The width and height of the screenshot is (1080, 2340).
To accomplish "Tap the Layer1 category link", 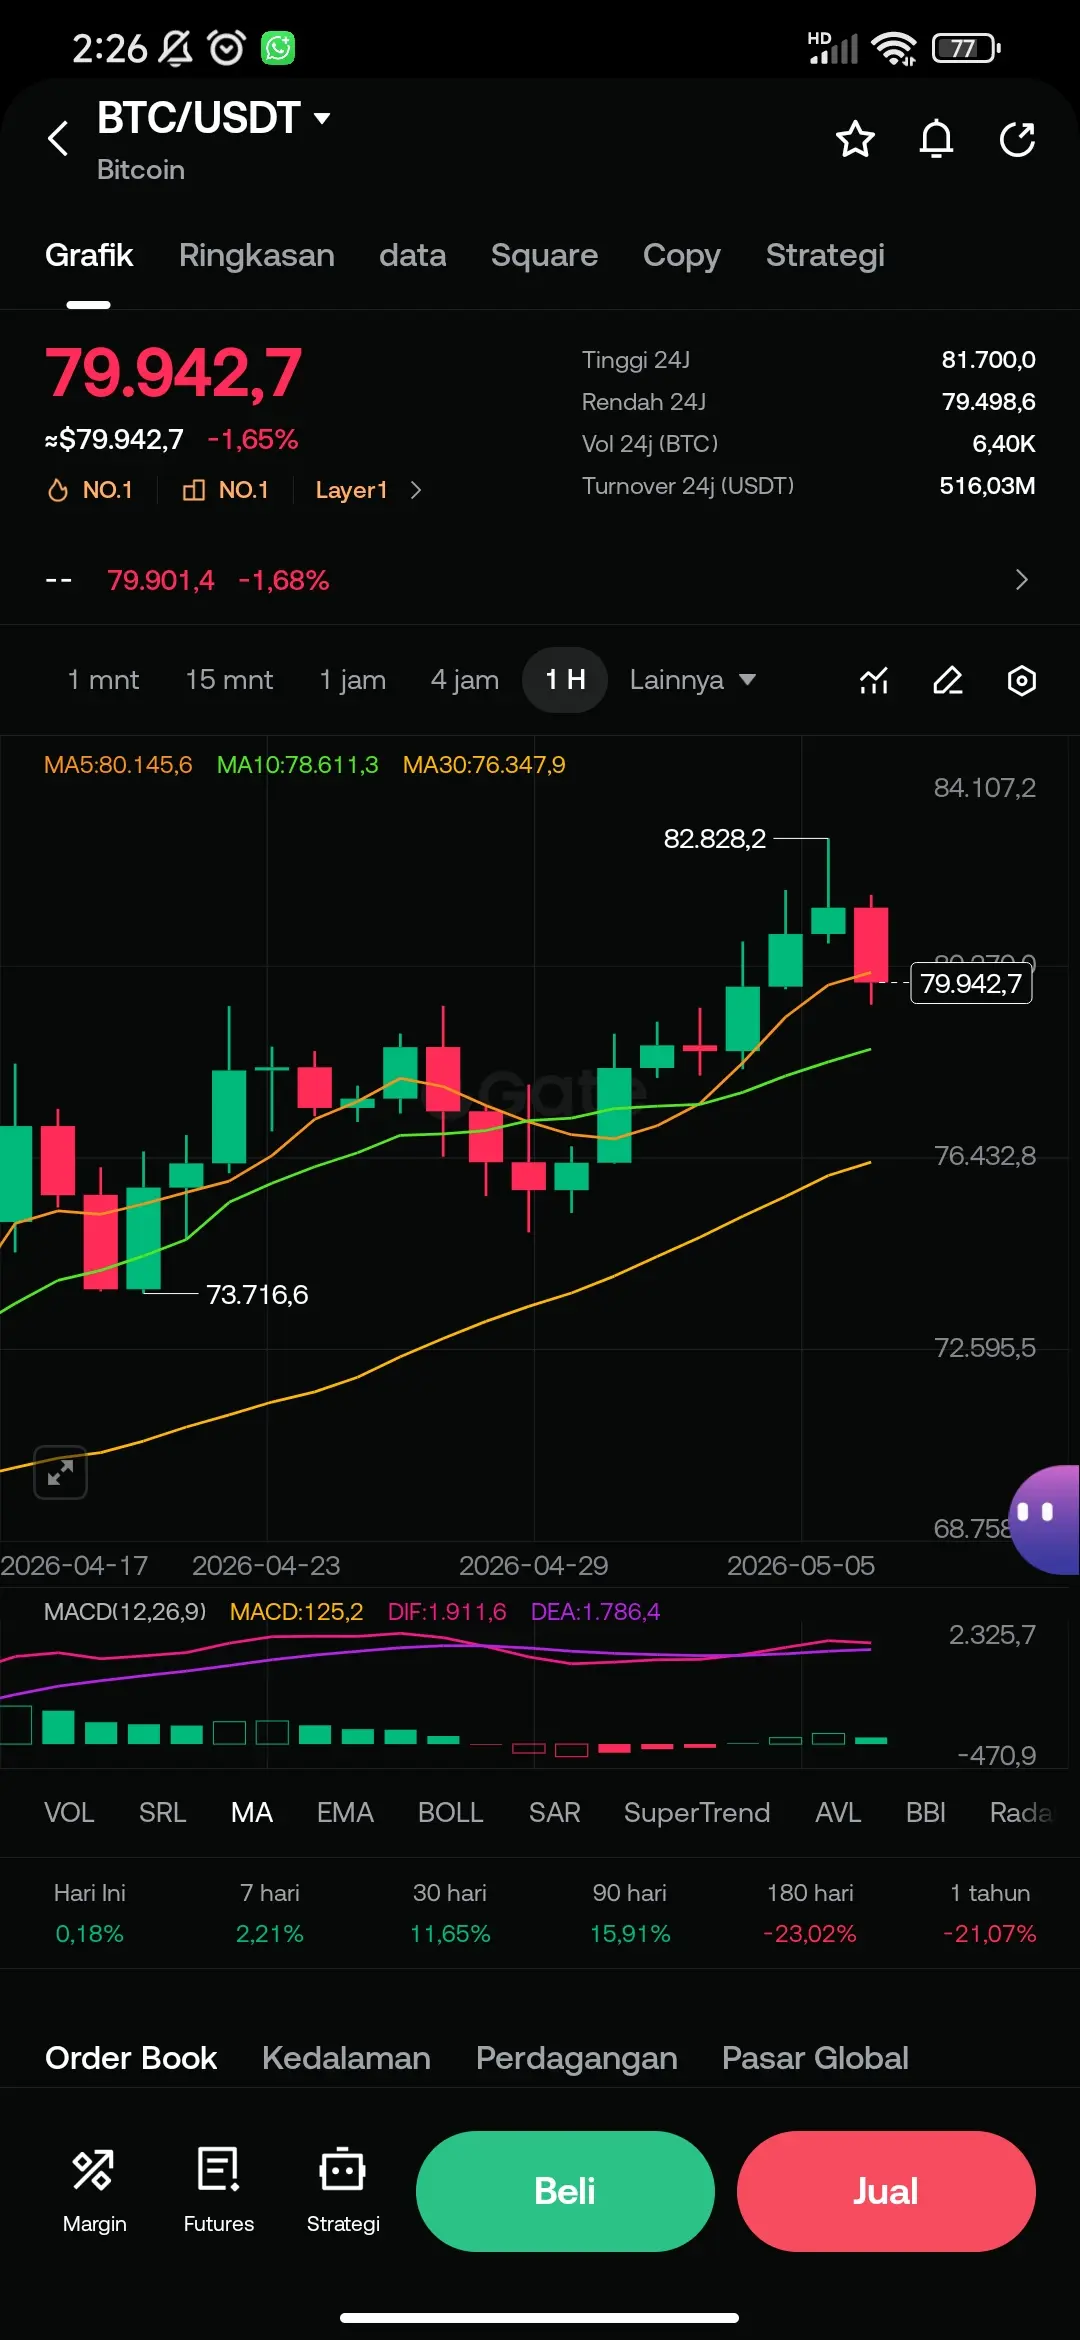I will click(x=351, y=490).
